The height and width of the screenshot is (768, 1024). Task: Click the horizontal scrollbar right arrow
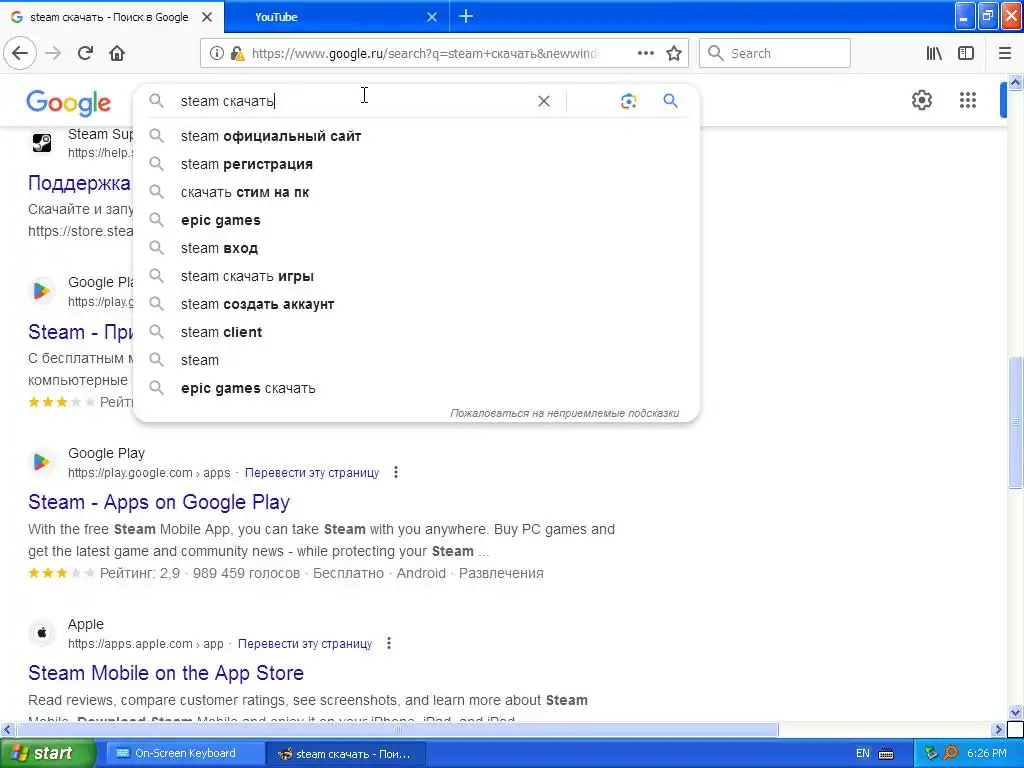pyautogui.click(x=998, y=729)
